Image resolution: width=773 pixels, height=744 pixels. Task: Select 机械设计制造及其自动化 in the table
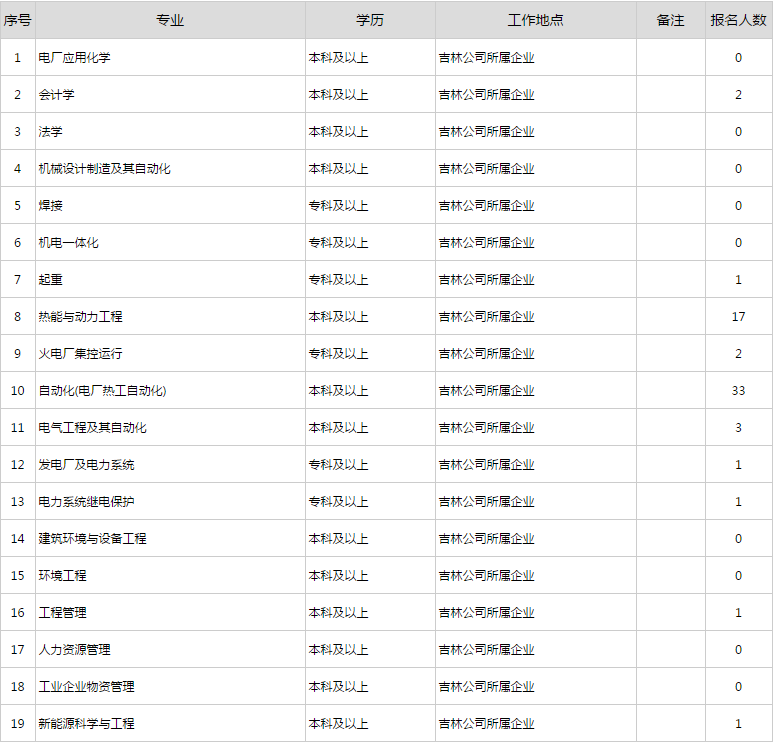point(104,169)
